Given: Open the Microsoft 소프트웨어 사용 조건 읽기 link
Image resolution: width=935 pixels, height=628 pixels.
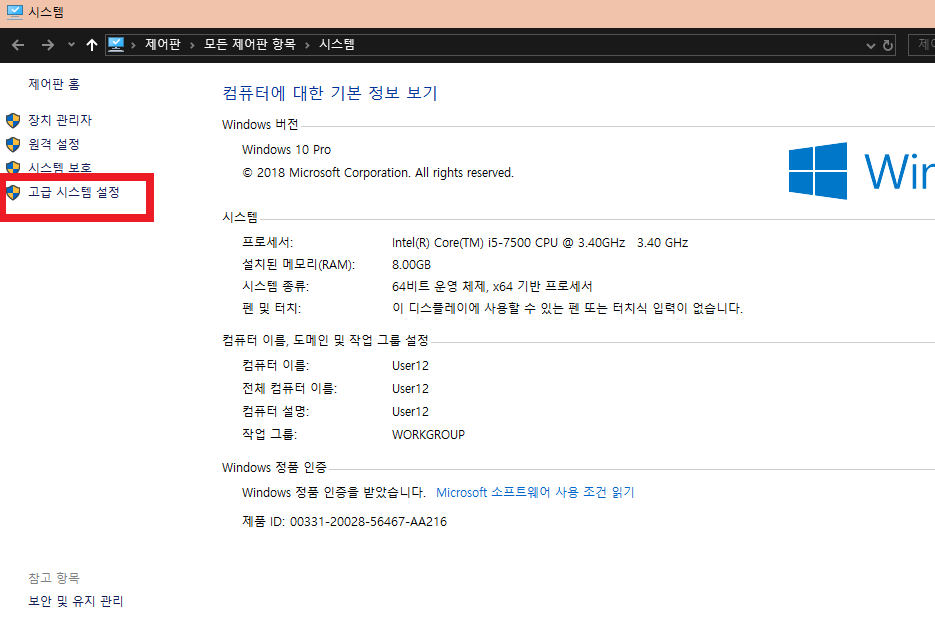Looking at the screenshot, I should click(535, 492).
